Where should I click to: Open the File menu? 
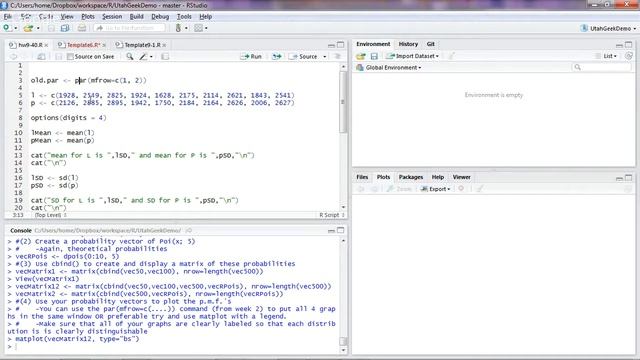pos(7,17)
